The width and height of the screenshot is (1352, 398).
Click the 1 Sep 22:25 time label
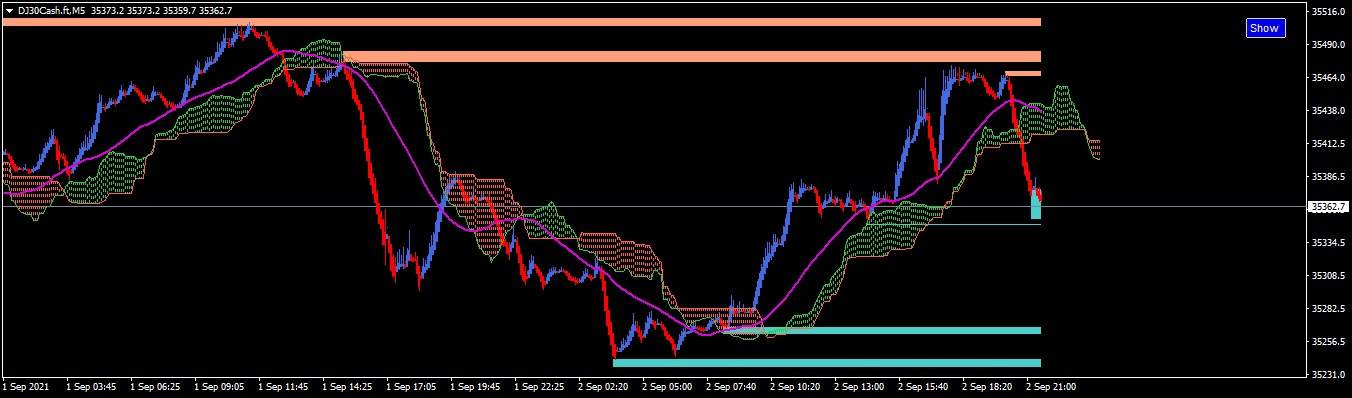540,385
